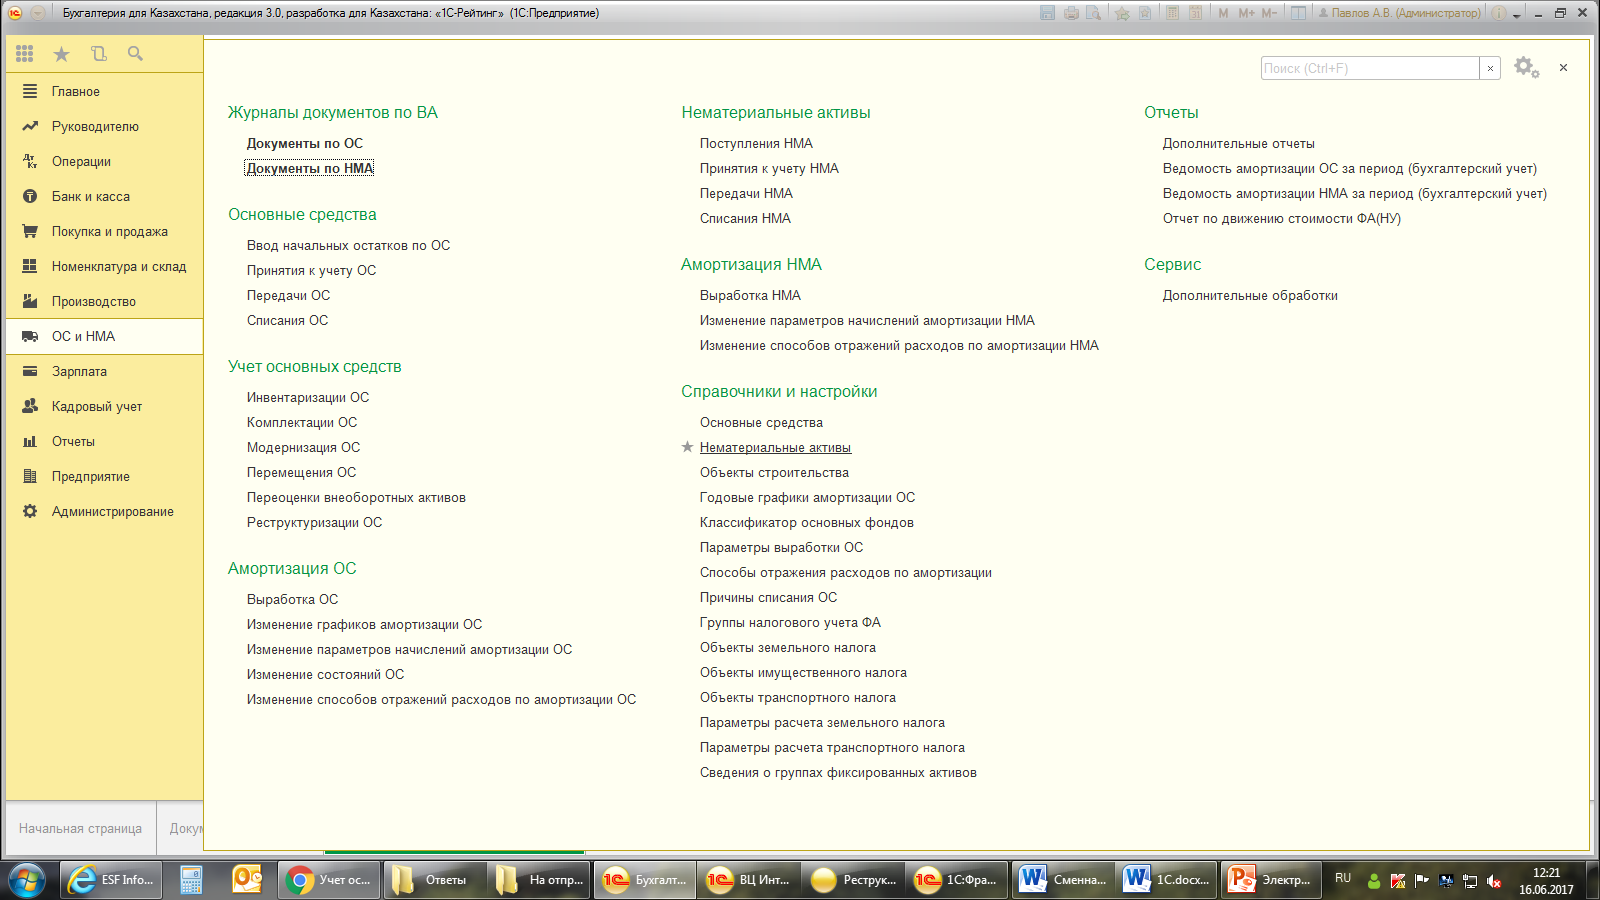Open Выработка НМА link
1600x900 pixels.
coord(750,295)
